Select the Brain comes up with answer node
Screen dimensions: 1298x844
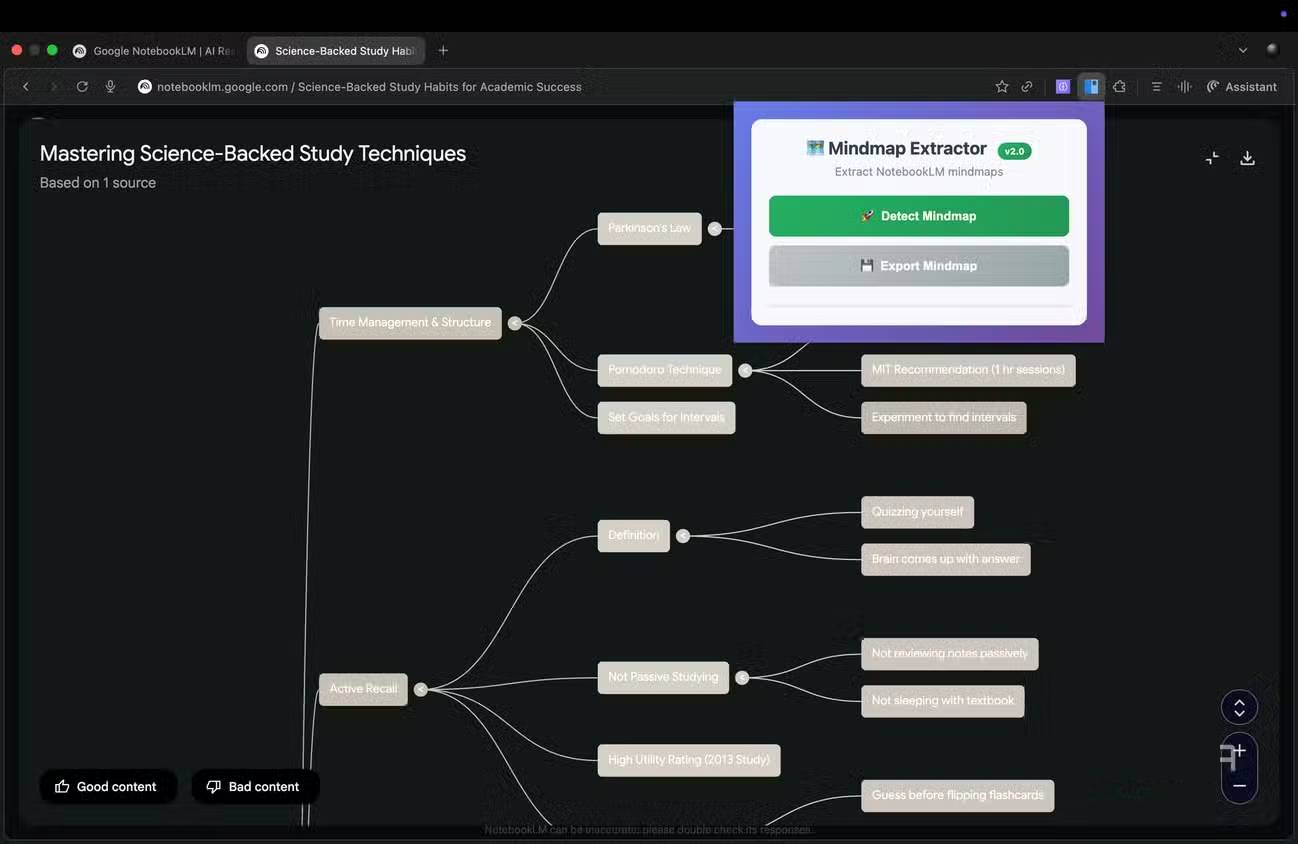click(945, 559)
